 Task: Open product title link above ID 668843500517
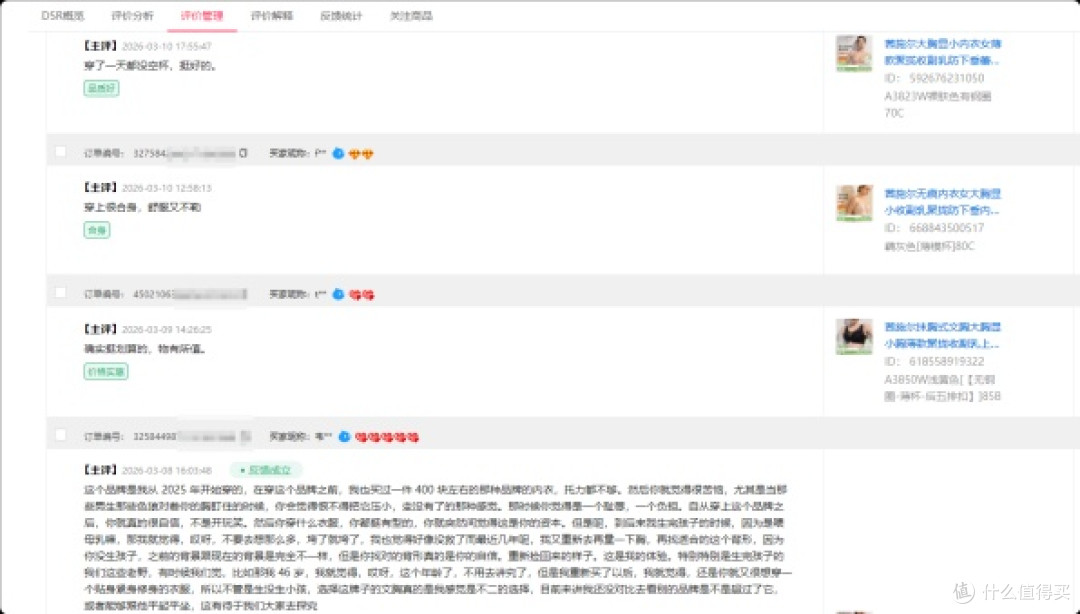[942, 202]
